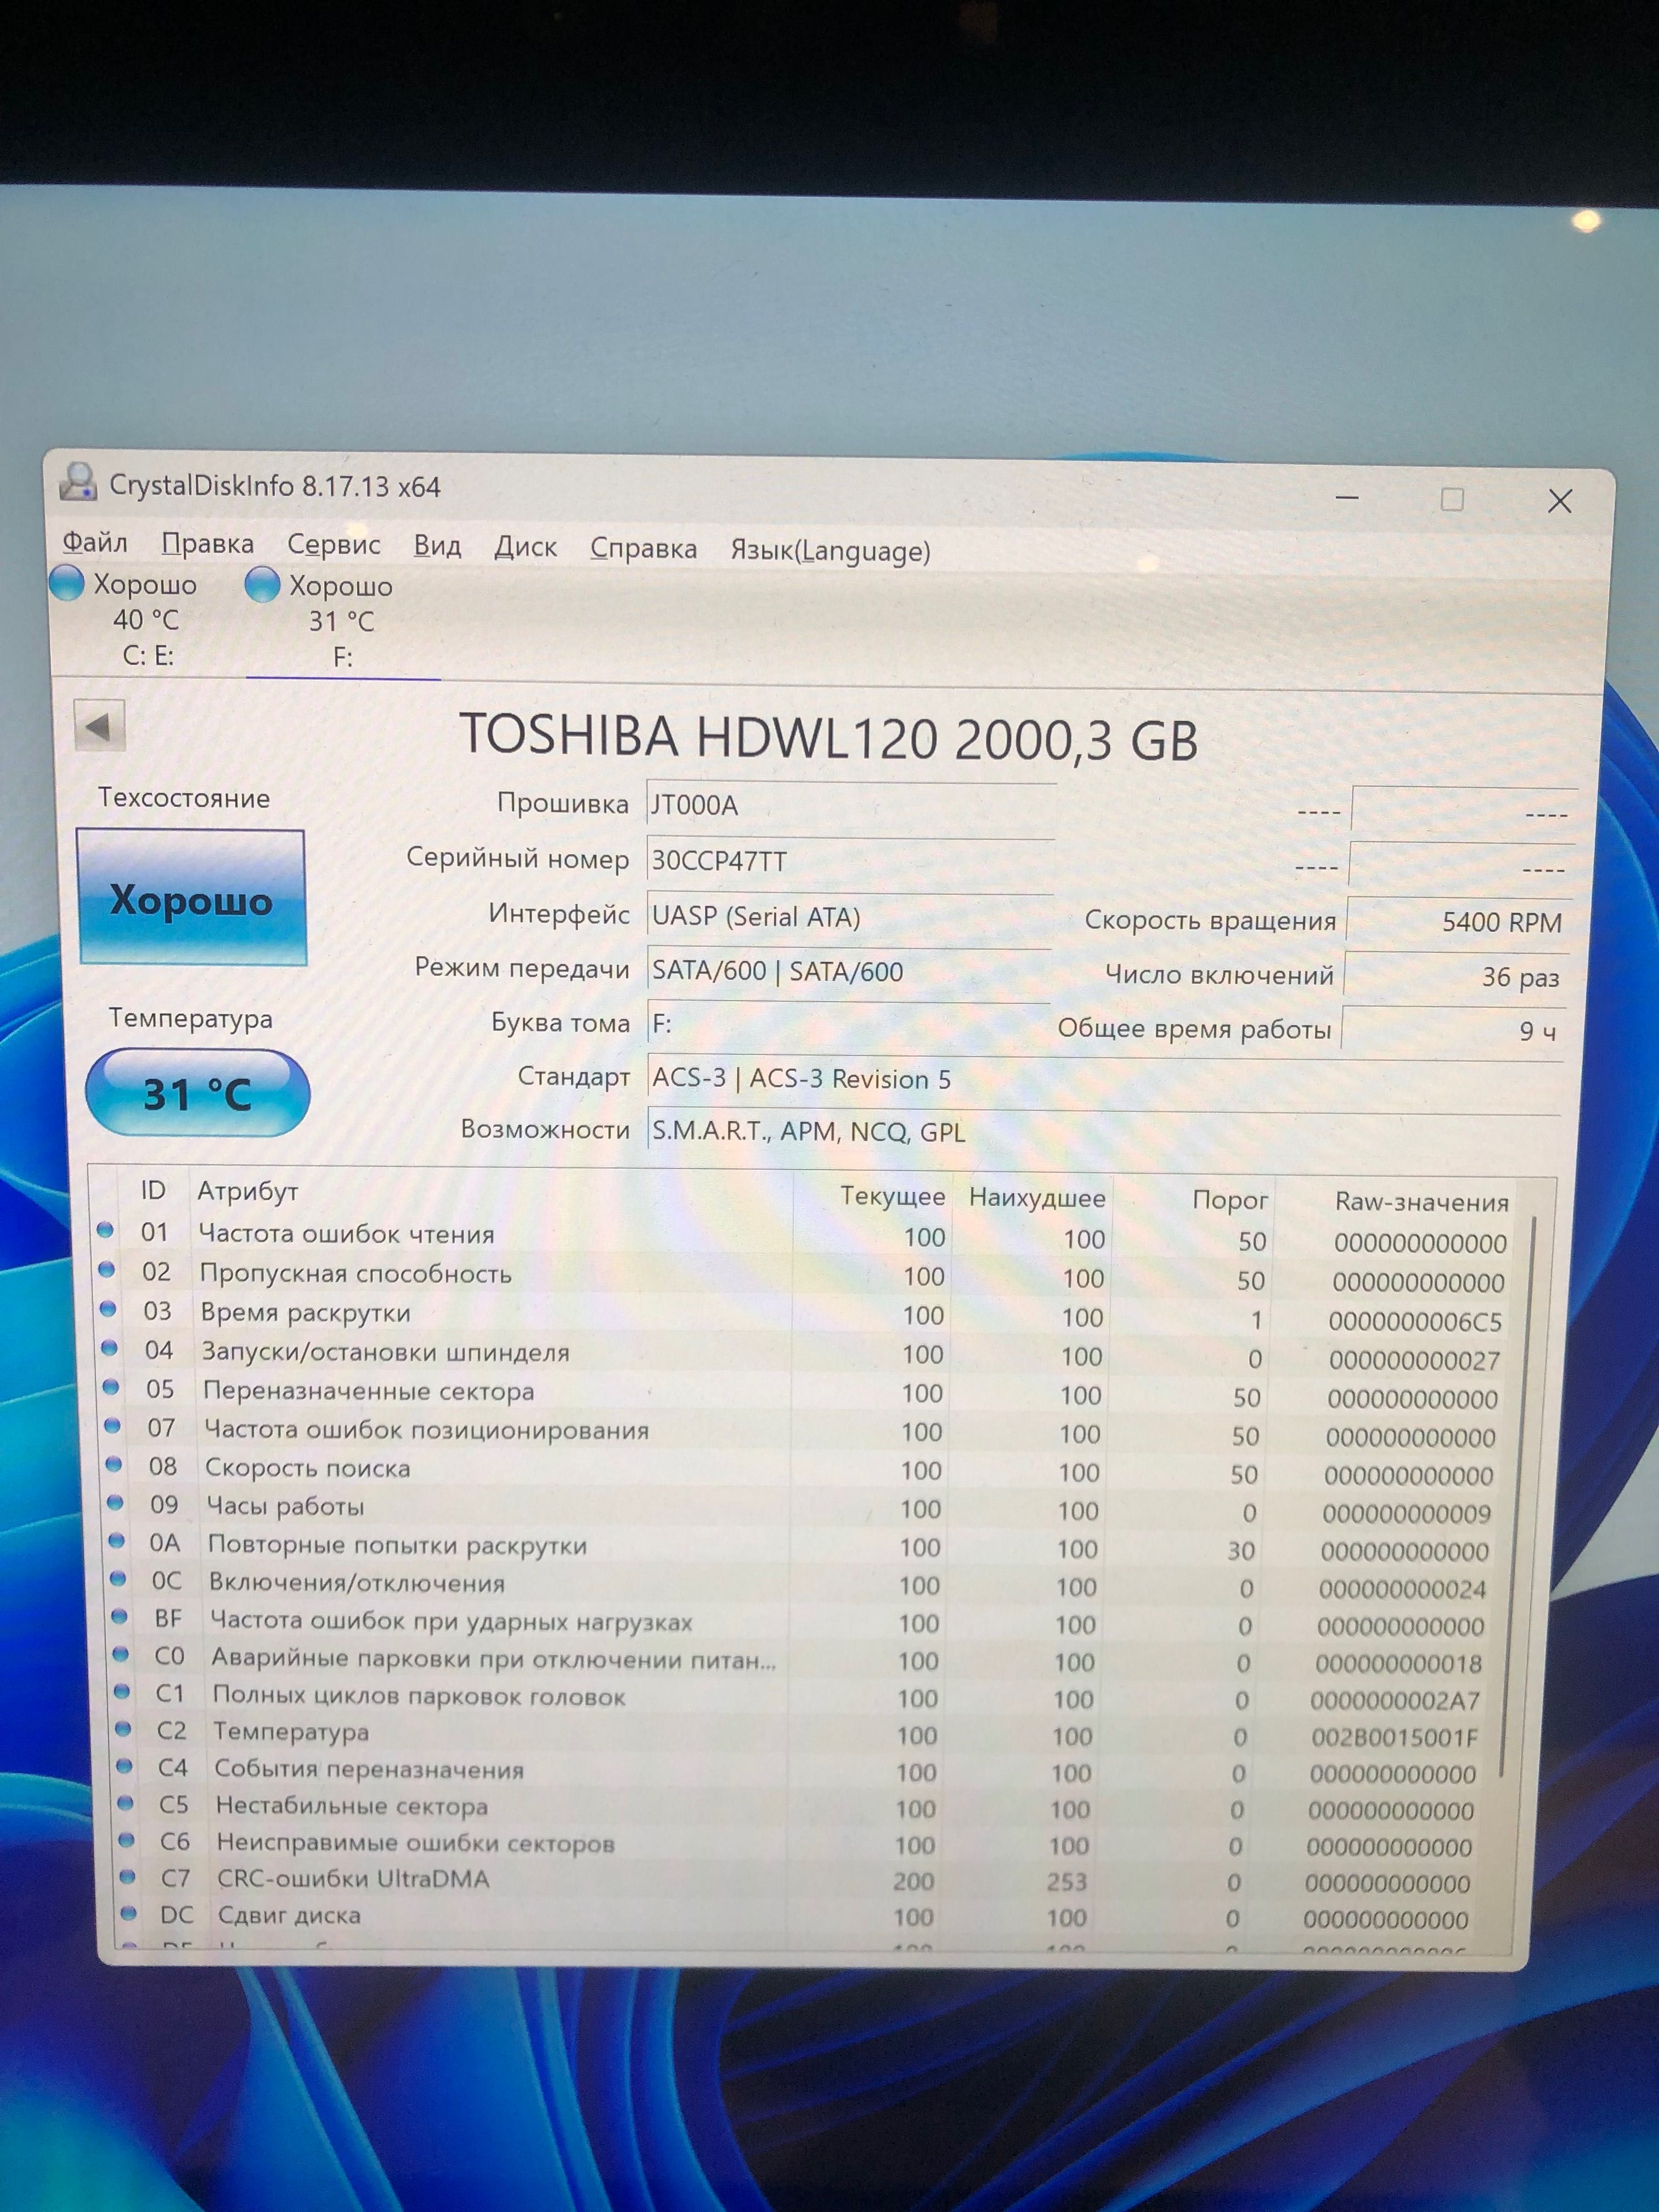Open the Диск menu

pyautogui.click(x=526, y=547)
